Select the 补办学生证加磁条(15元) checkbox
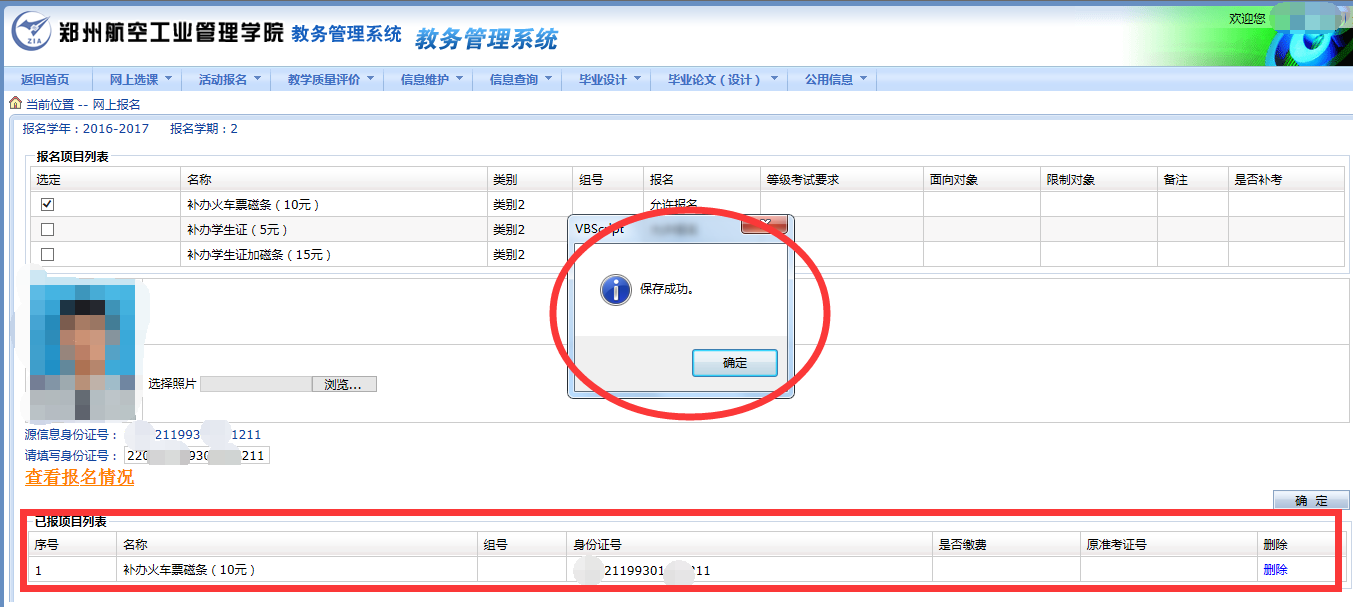The image size is (1353, 607). coord(47,254)
